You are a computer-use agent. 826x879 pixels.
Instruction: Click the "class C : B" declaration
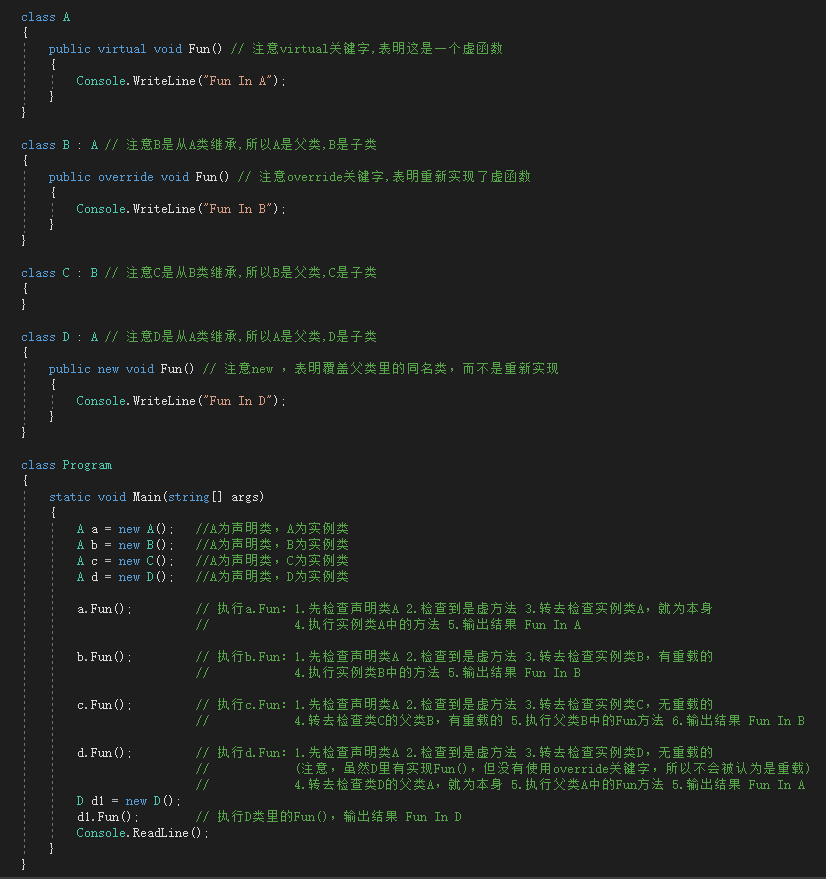59,273
